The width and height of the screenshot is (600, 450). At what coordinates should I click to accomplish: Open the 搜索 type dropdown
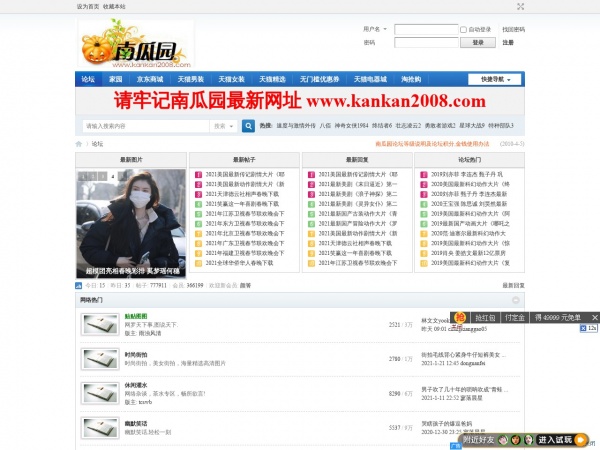(x=224, y=126)
